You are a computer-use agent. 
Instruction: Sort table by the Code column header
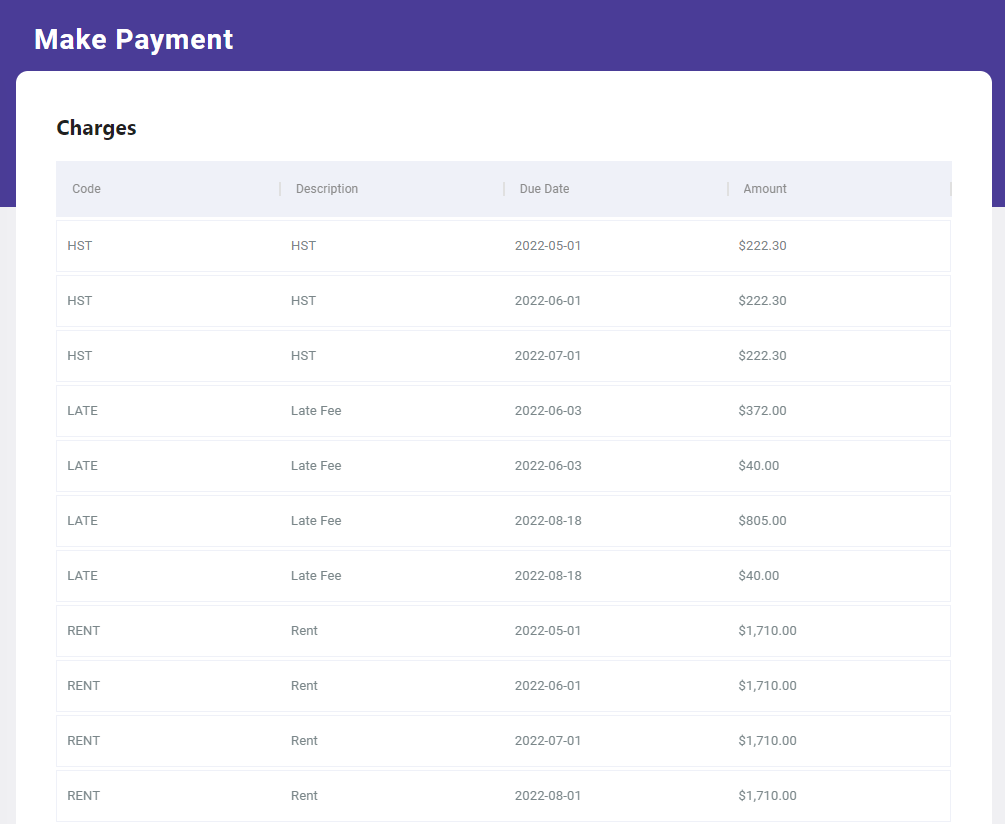click(x=87, y=189)
